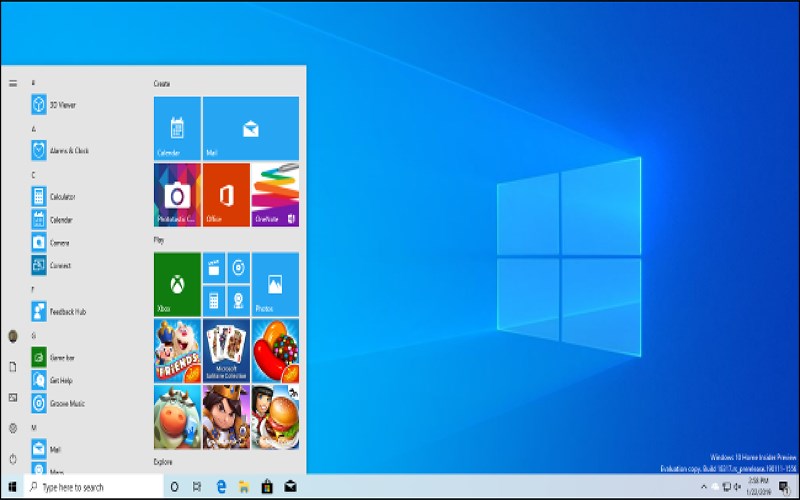800x500 pixels.
Task: Open the Calendar tile in Create group
Action: click(177, 129)
